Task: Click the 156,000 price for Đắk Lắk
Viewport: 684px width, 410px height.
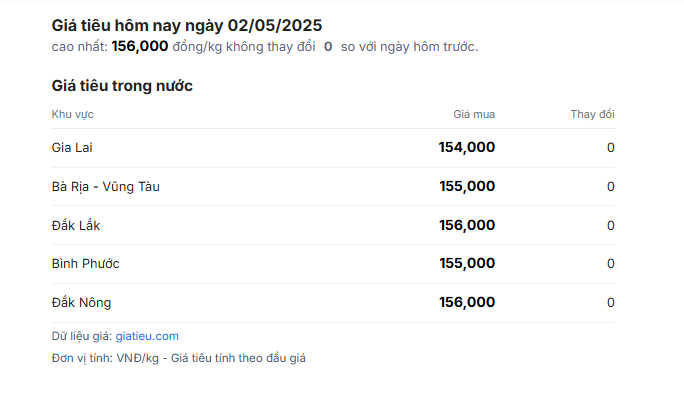Action: (467, 225)
